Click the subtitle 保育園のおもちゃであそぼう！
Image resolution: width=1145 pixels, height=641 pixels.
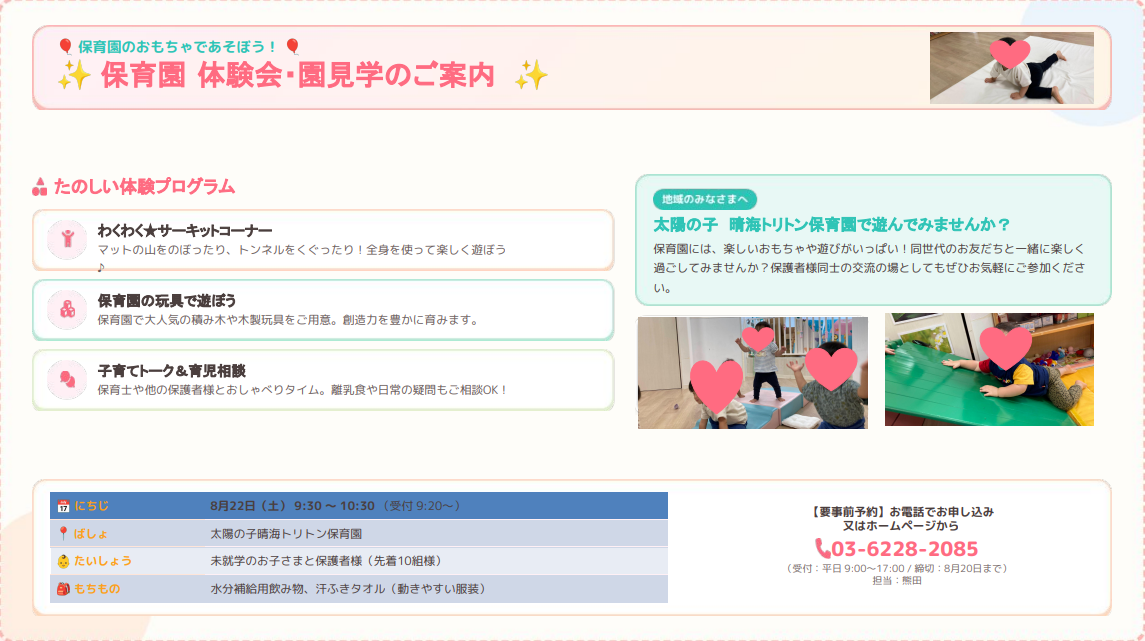point(178,47)
